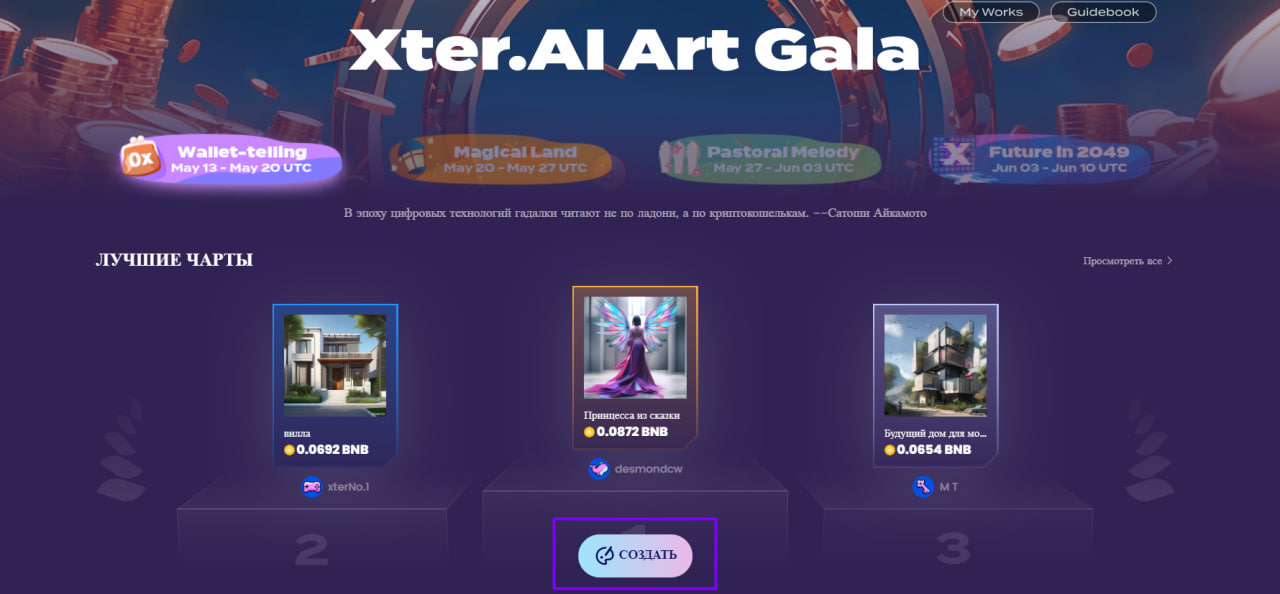Open the Принцесса из сказки artwork

(634, 347)
